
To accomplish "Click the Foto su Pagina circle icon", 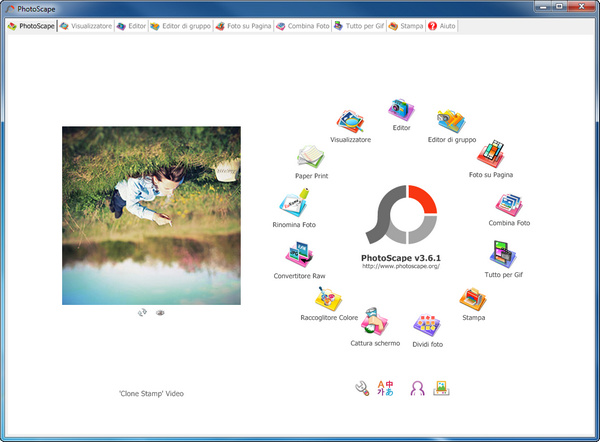I will pyautogui.click(x=491, y=154).
